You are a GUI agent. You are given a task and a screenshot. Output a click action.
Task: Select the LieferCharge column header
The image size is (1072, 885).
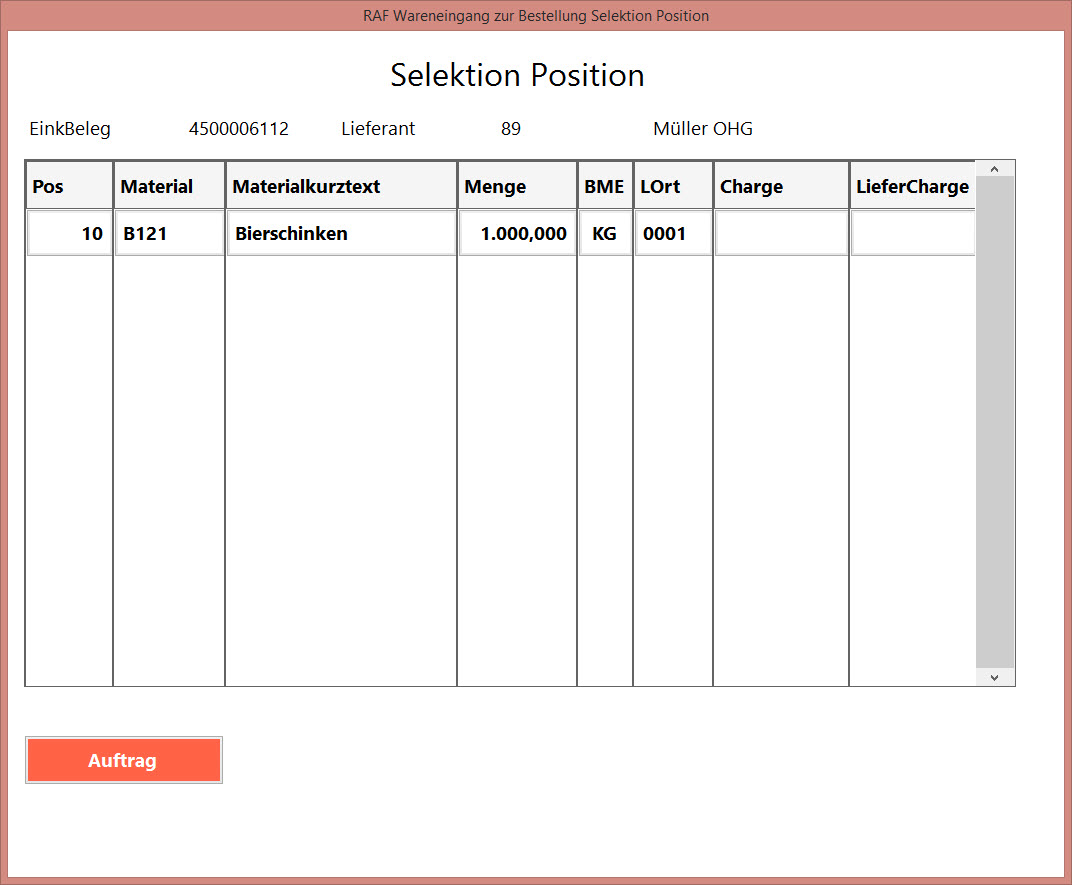coord(912,186)
